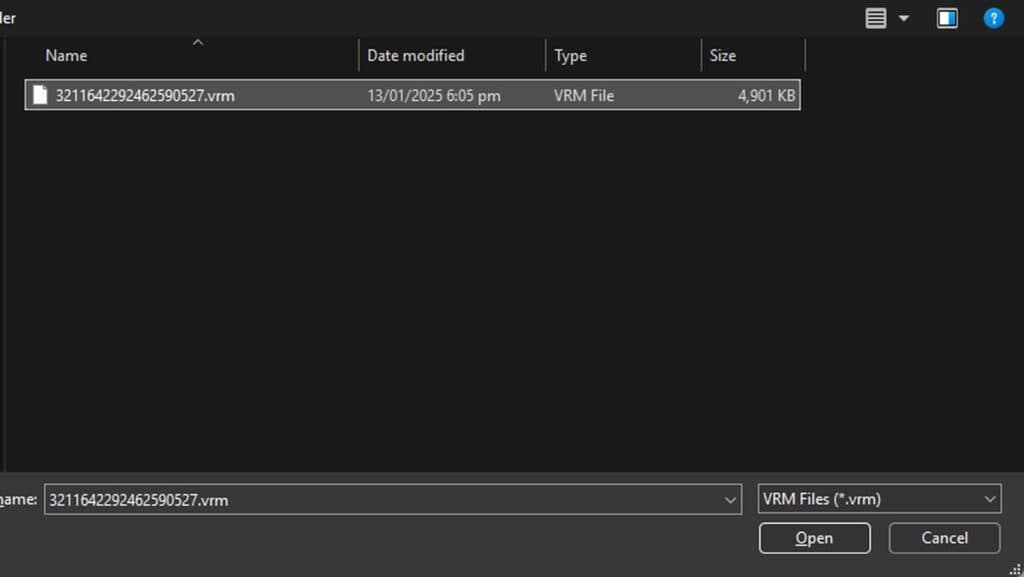
Task: Expand the File name history dropdown arrow
Action: pos(729,499)
